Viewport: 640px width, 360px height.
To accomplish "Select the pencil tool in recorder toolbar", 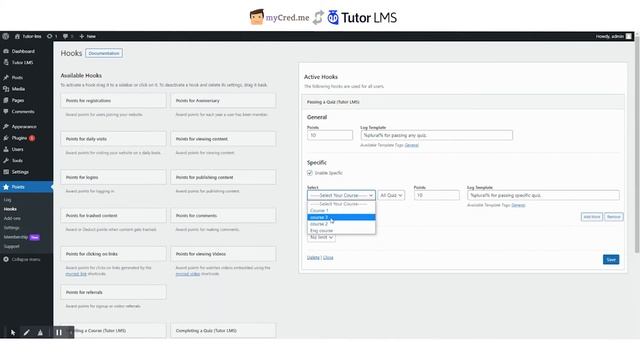I will tap(27, 333).
